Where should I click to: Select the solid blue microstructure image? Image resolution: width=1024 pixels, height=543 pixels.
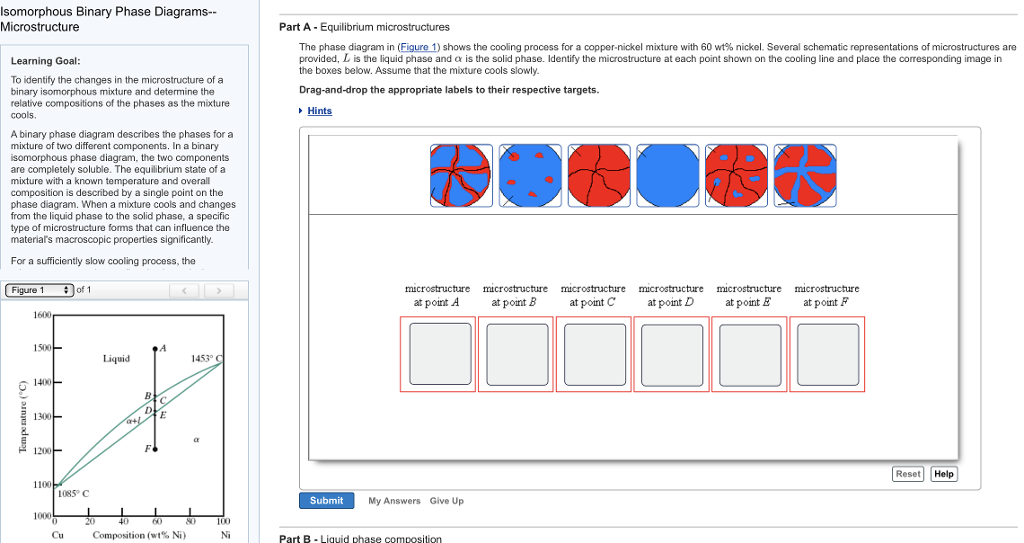667,175
